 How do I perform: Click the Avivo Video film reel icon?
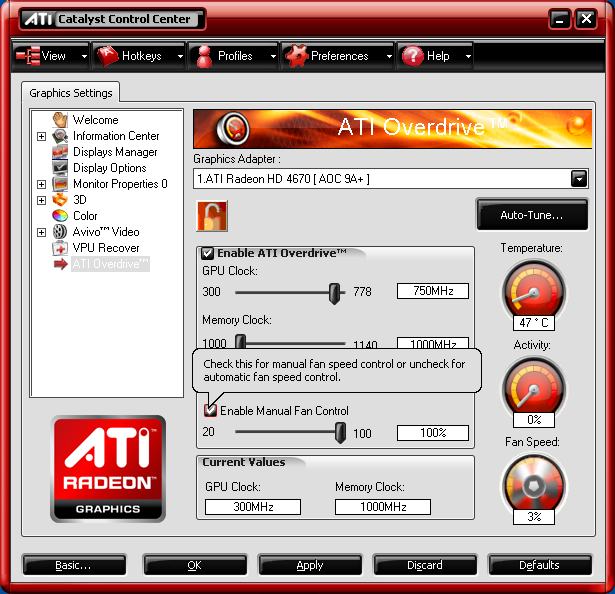pos(60,232)
